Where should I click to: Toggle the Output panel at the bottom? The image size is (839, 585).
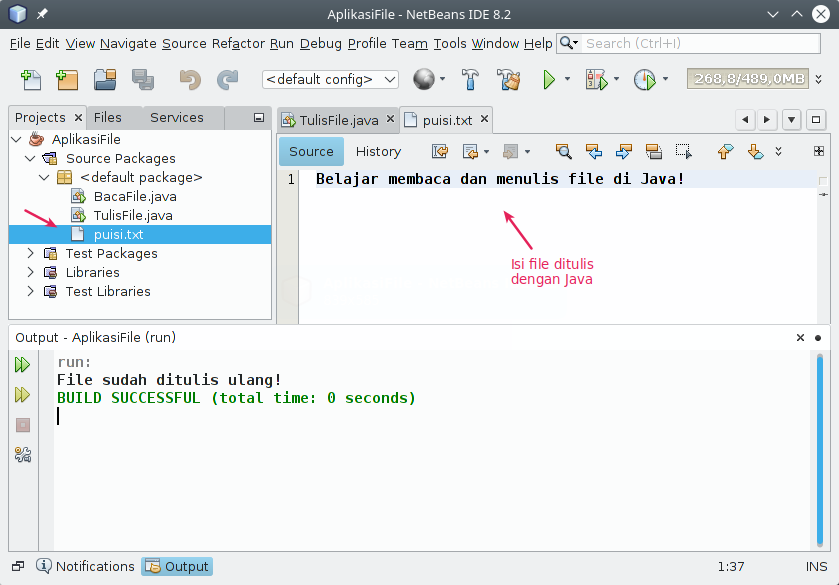(x=177, y=566)
